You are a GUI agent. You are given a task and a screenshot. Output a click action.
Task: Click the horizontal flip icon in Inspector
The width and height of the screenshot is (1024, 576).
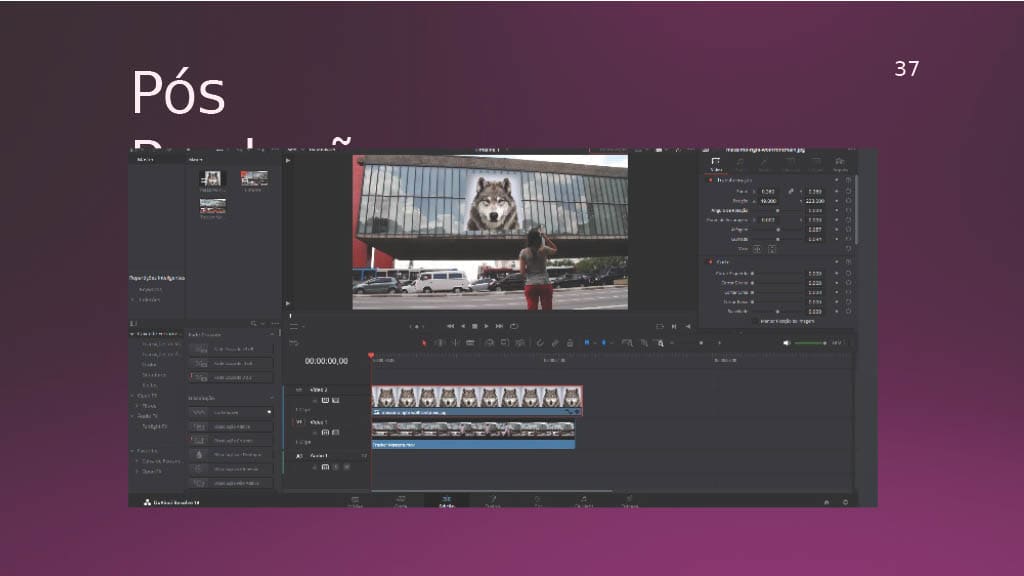(757, 249)
